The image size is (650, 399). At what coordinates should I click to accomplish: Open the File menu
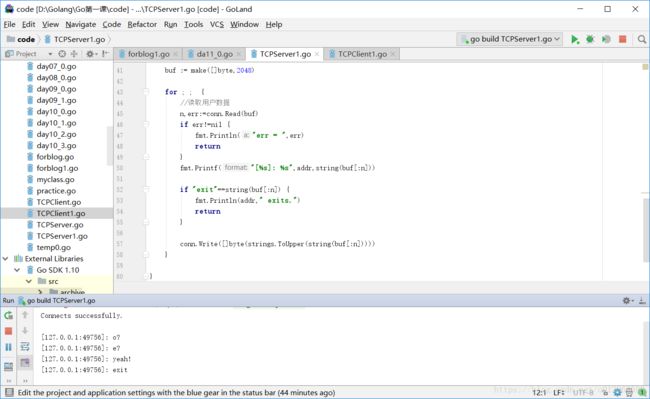click(9, 24)
